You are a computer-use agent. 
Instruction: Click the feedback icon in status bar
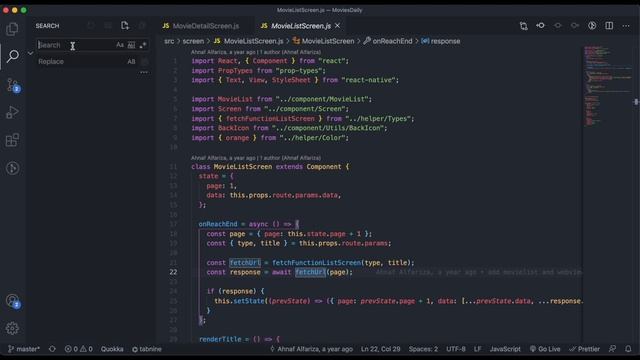[x=612, y=349]
